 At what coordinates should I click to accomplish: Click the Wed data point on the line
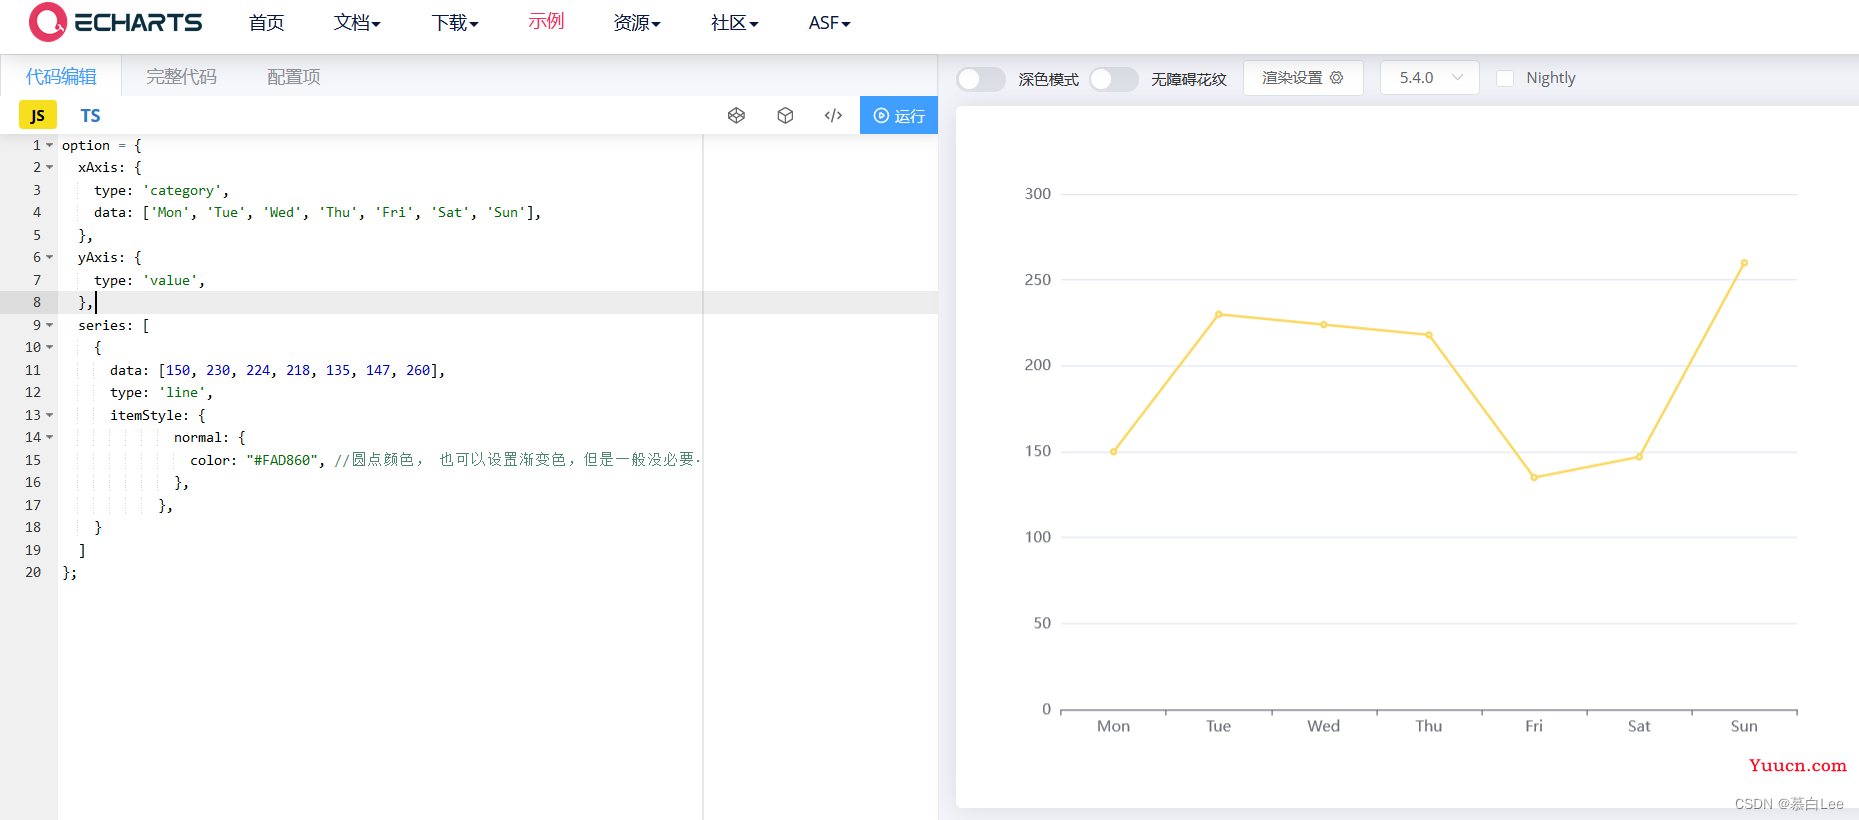tap(1324, 325)
